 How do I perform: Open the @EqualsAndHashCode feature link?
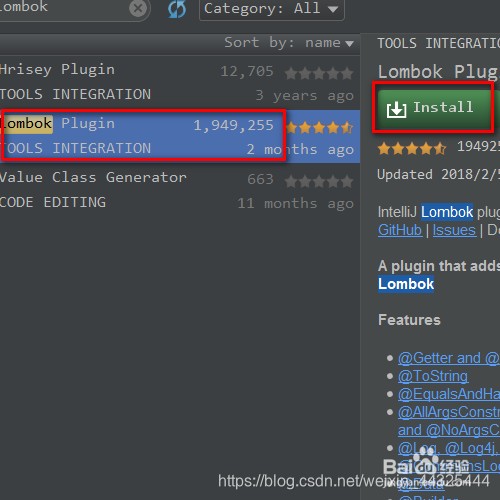point(449,394)
